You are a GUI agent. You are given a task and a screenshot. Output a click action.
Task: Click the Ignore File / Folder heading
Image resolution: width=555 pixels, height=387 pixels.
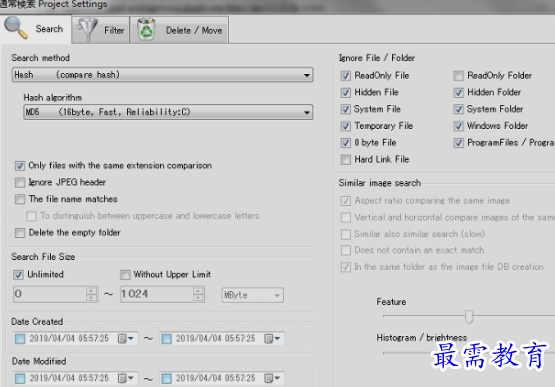[377, 58]
